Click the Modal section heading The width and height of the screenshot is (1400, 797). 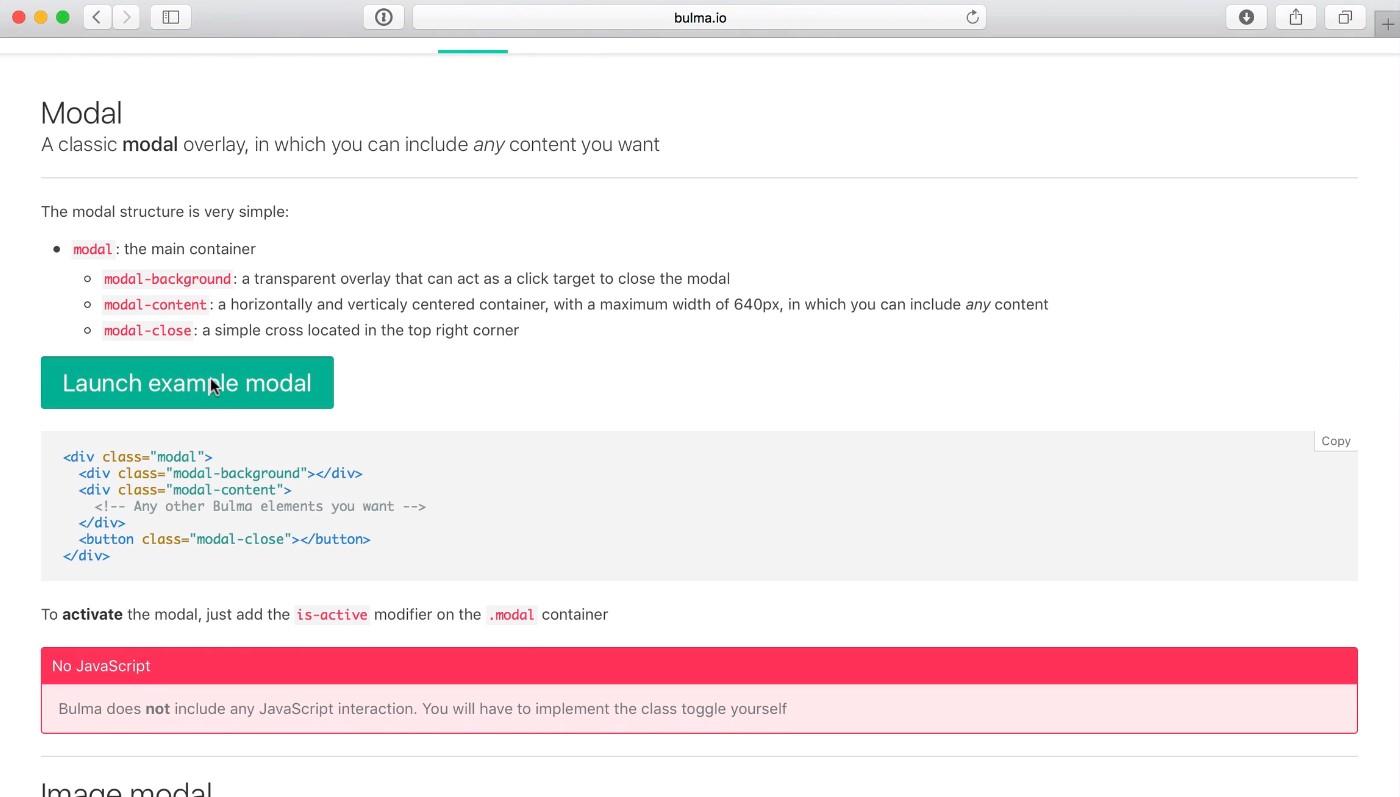(81, 113)
